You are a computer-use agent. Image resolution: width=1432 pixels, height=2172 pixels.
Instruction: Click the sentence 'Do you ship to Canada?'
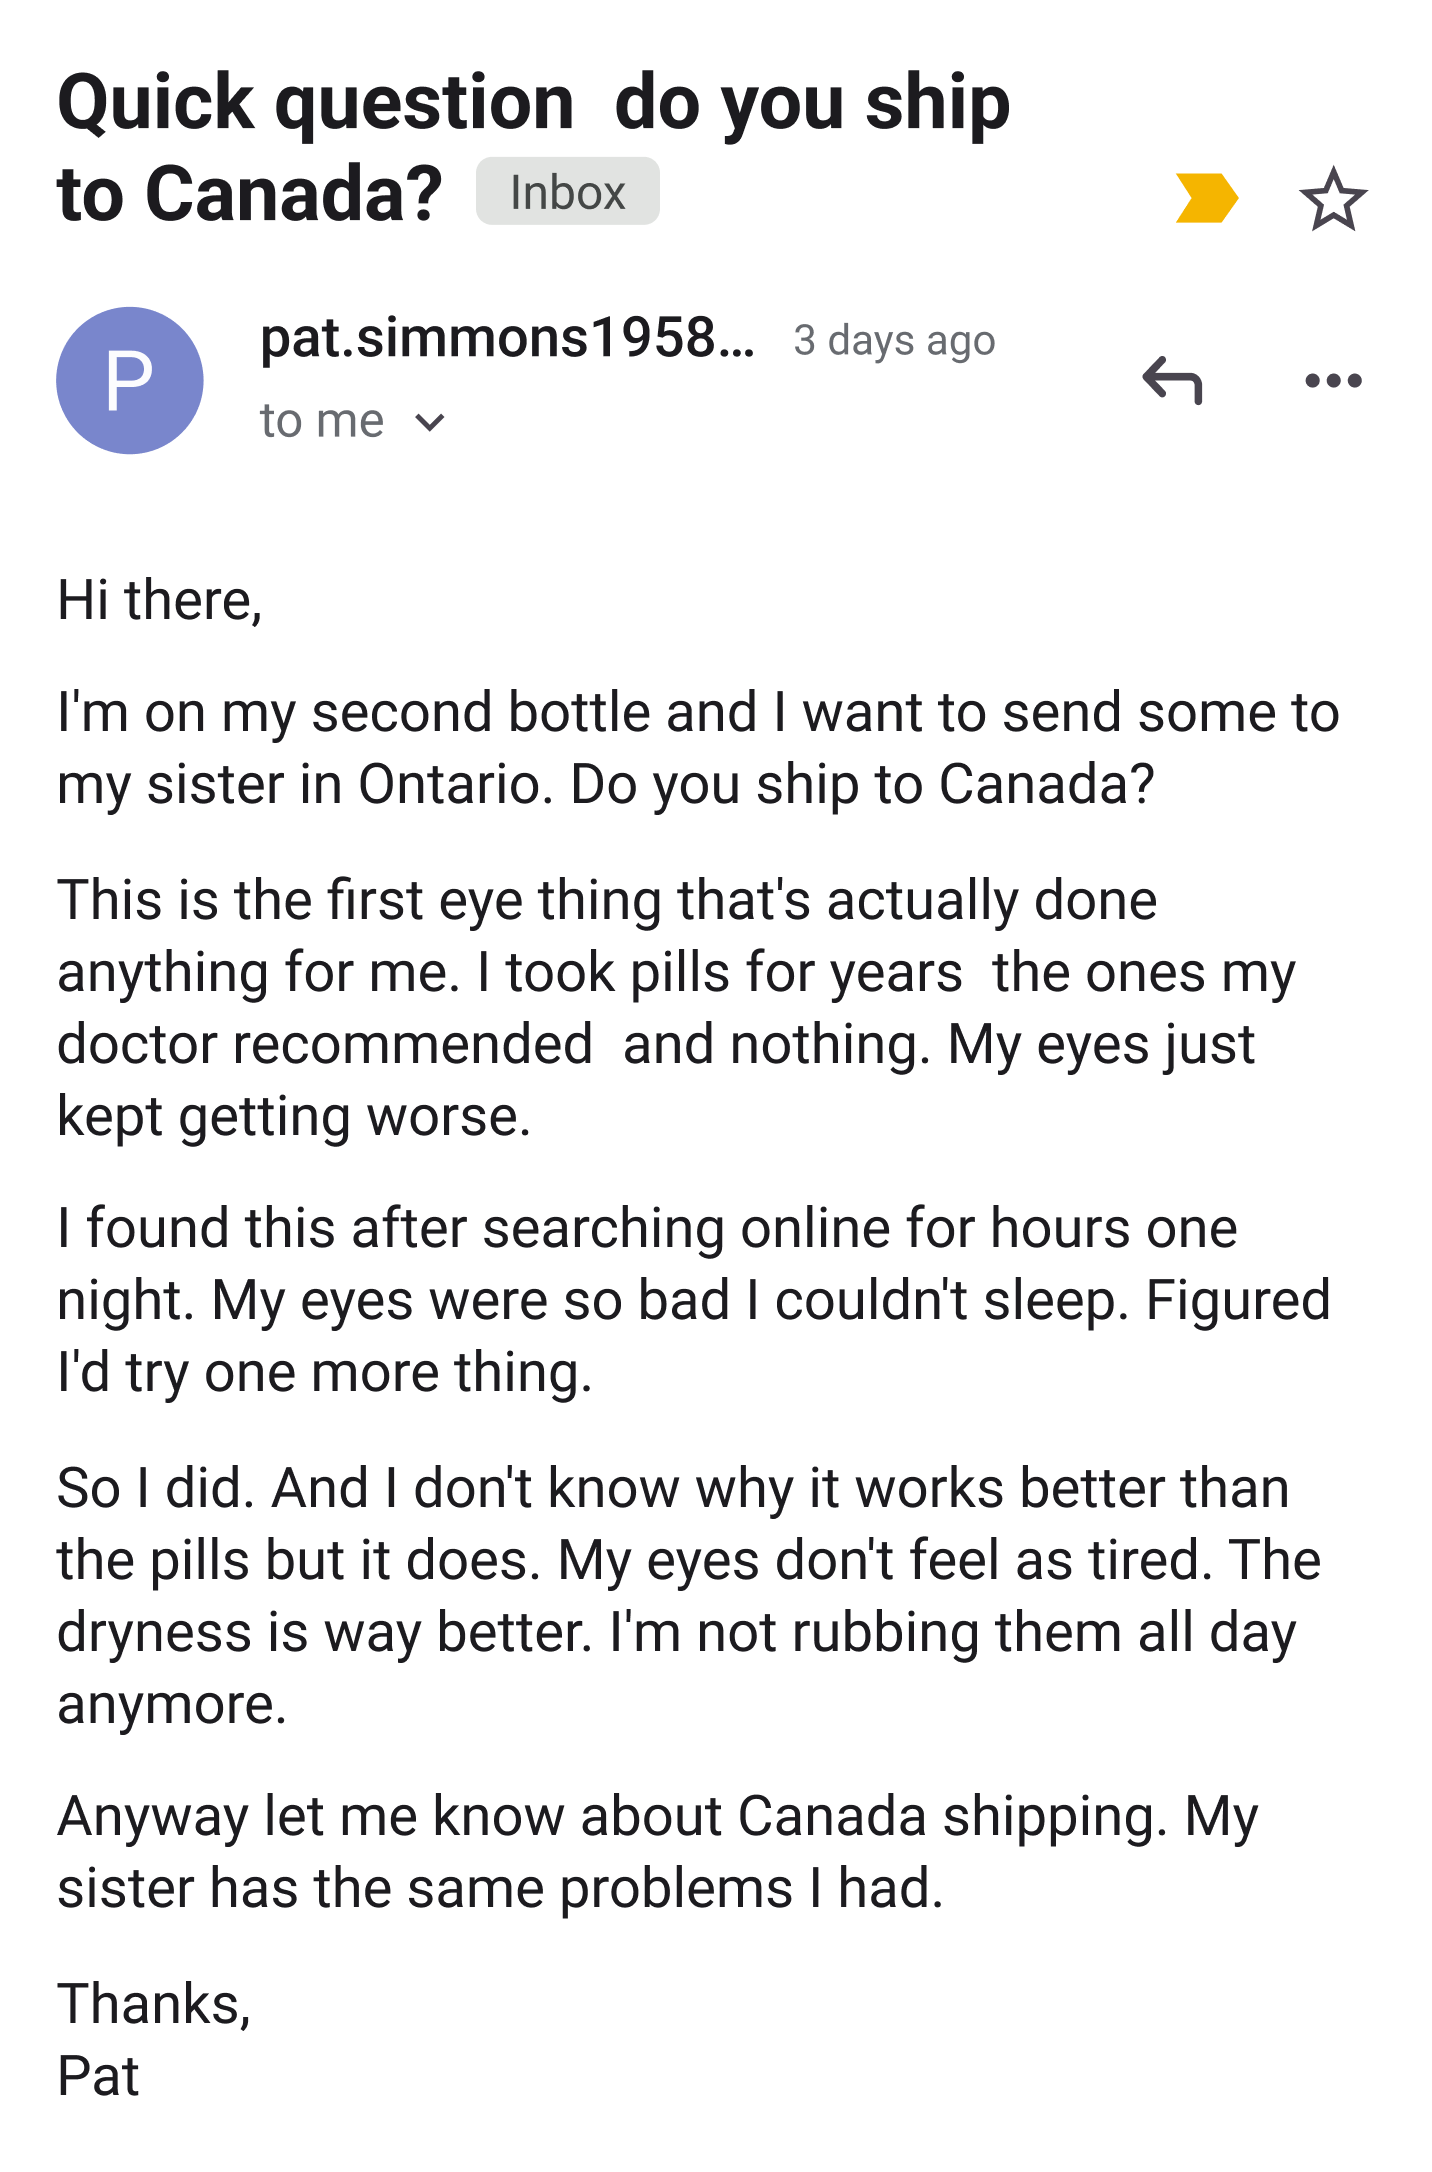[x=862, y=785]
